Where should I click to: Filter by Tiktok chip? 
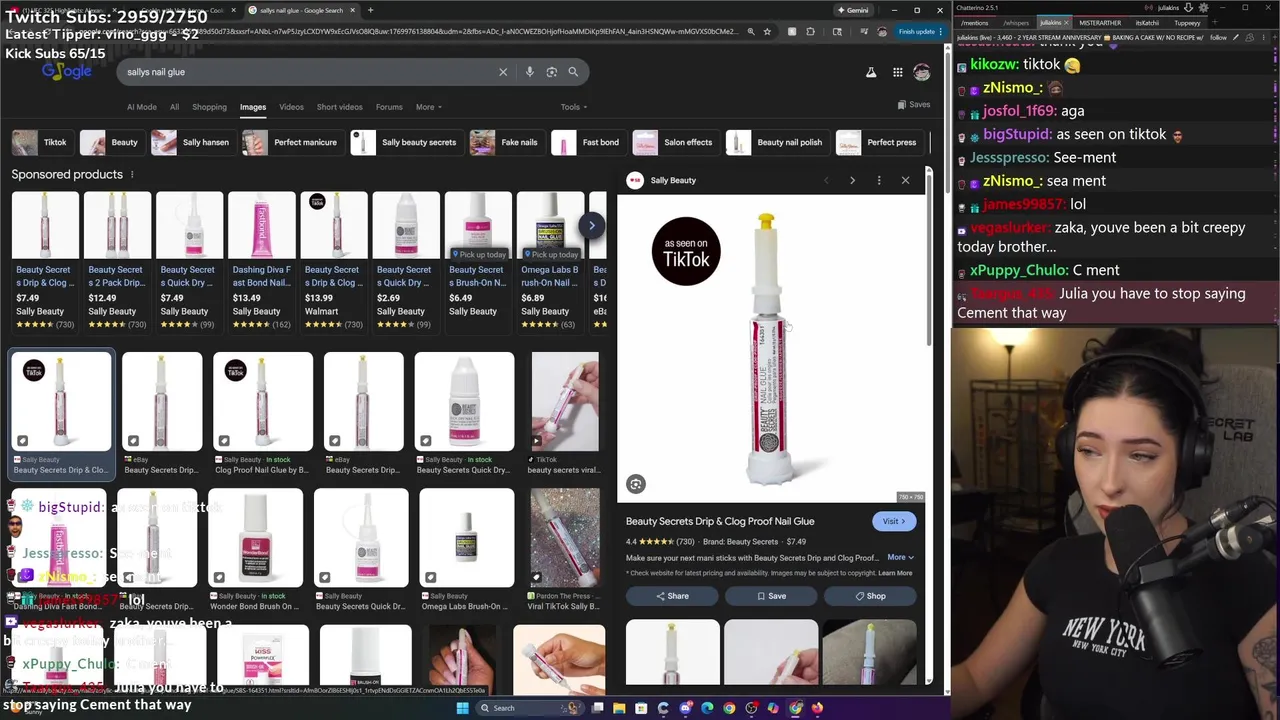click(42, 142)
